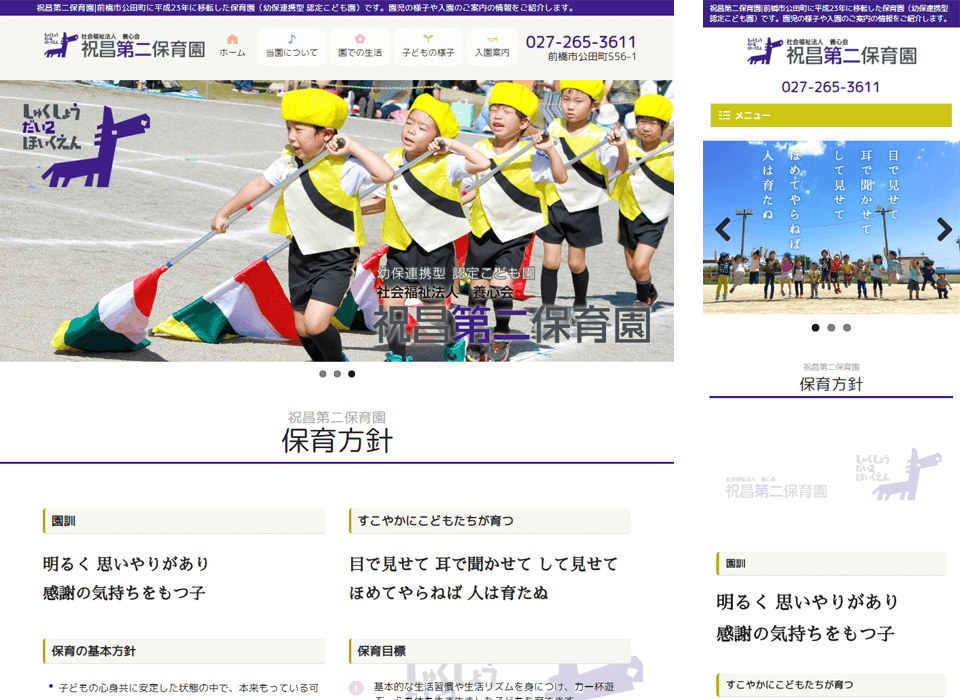Viewport: 960px width, 700px height.
Task: Open 当園について navigation item
Action: tap(291, 47)
